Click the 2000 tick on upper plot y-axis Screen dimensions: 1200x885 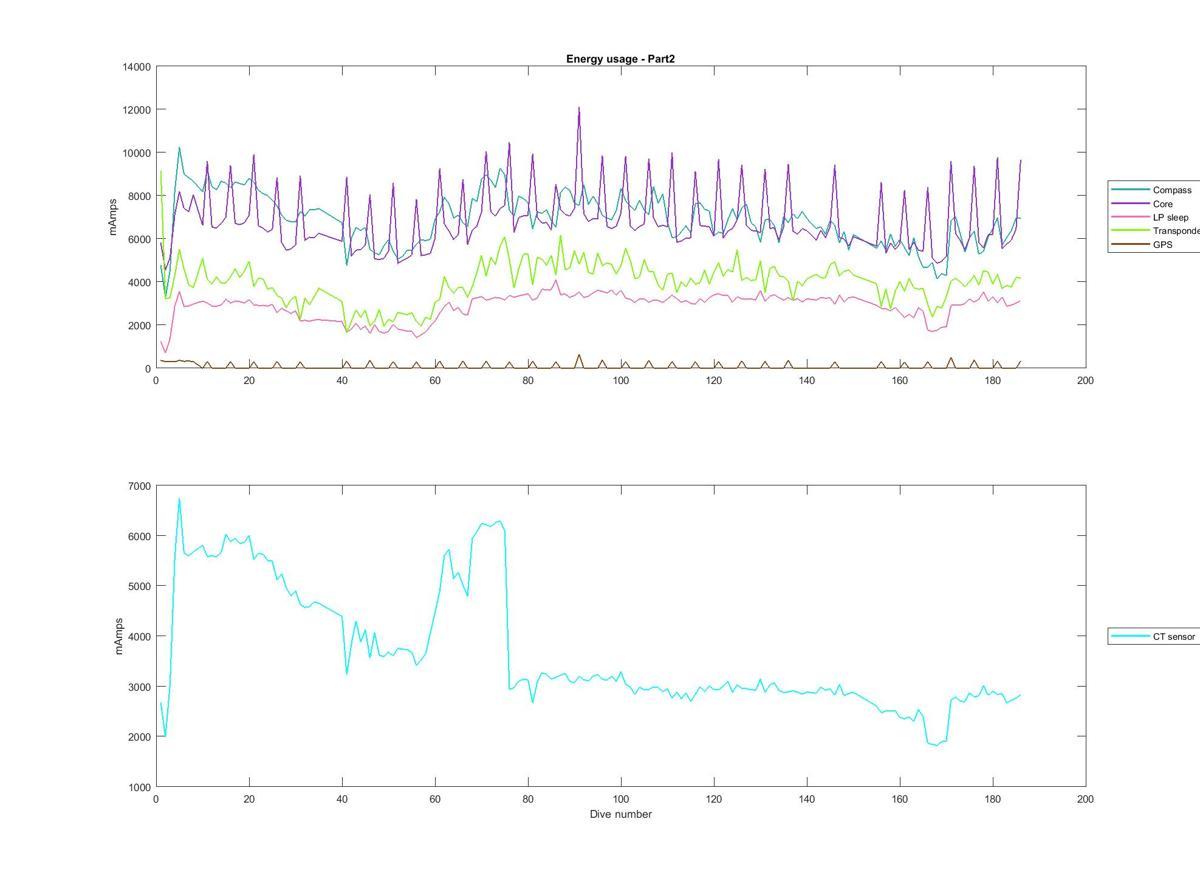pos(140,325)
